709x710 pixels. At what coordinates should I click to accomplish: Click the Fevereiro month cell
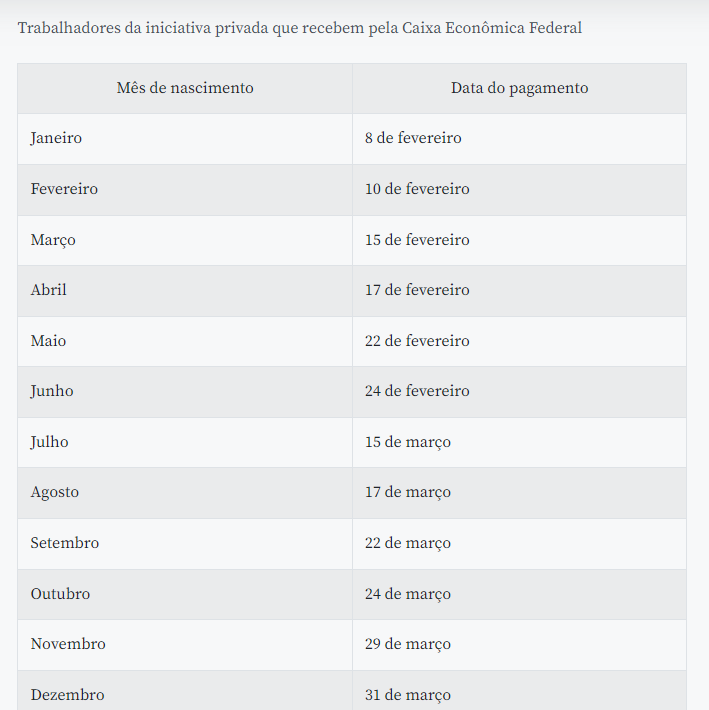64,189
